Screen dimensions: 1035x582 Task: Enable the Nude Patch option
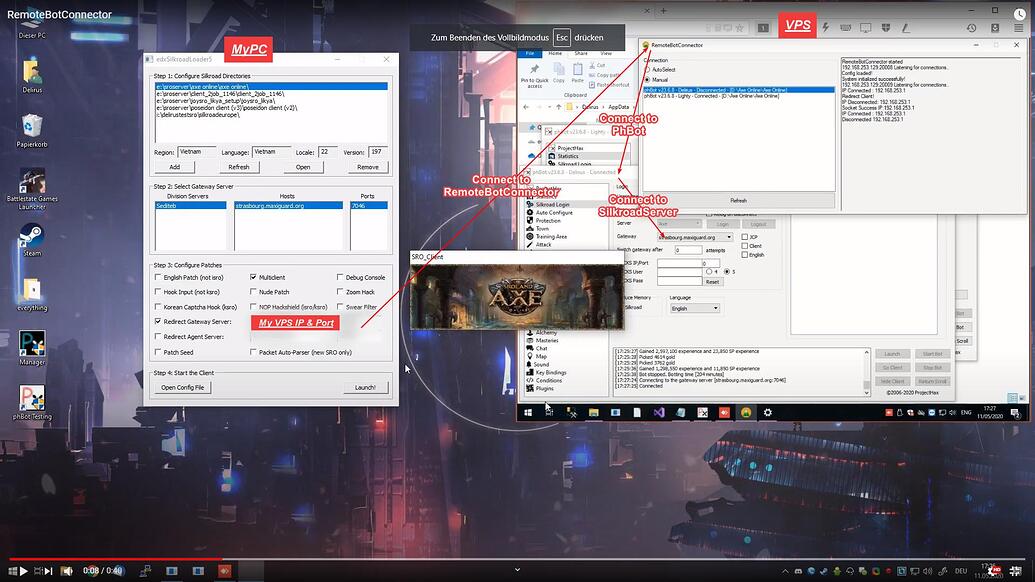[x=254, y=291]
